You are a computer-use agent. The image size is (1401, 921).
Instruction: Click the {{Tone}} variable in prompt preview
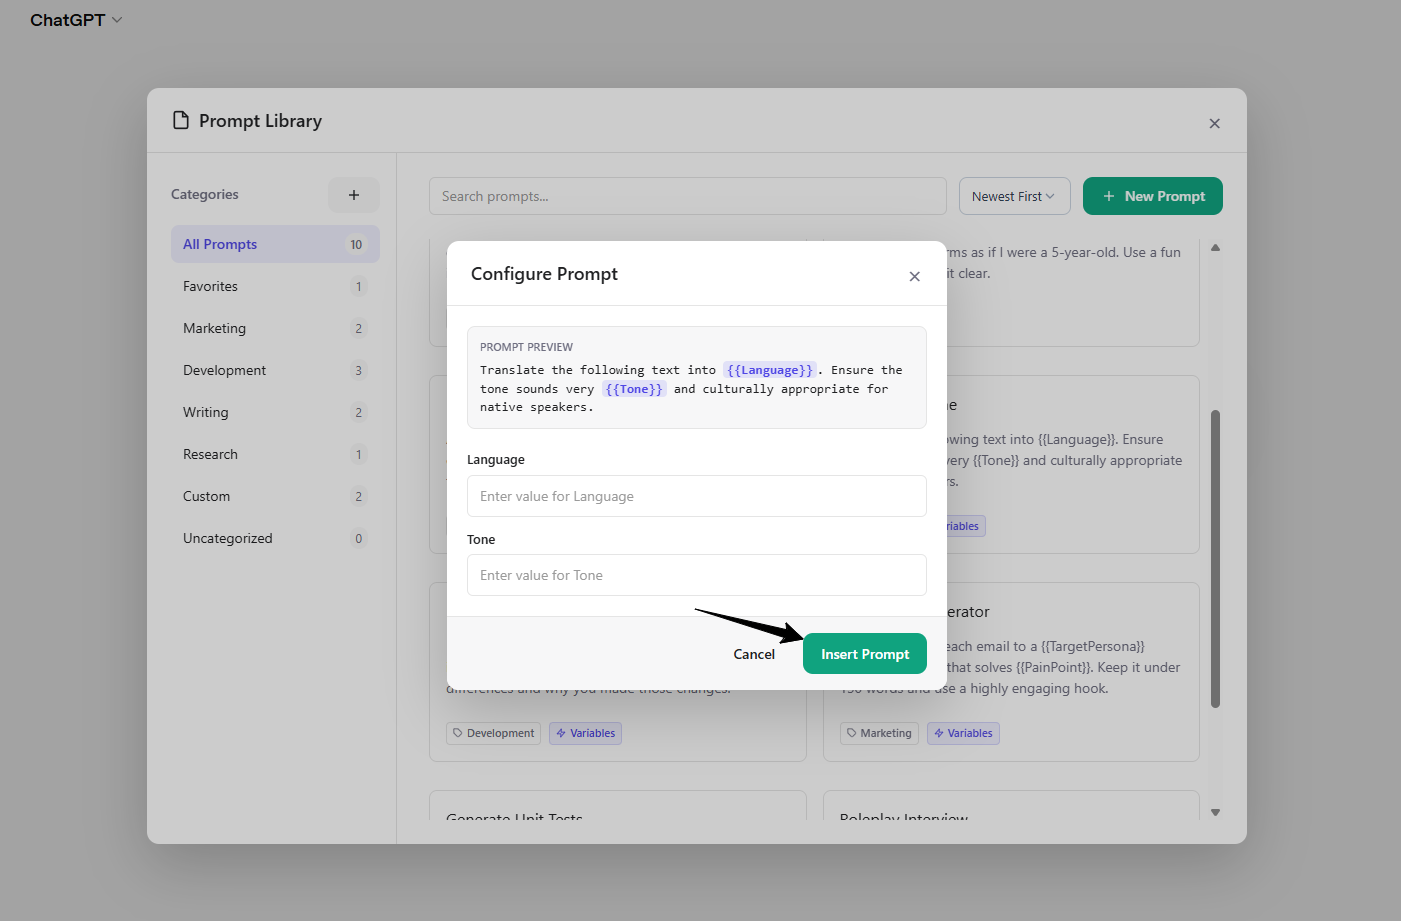(x=634, y=389)
